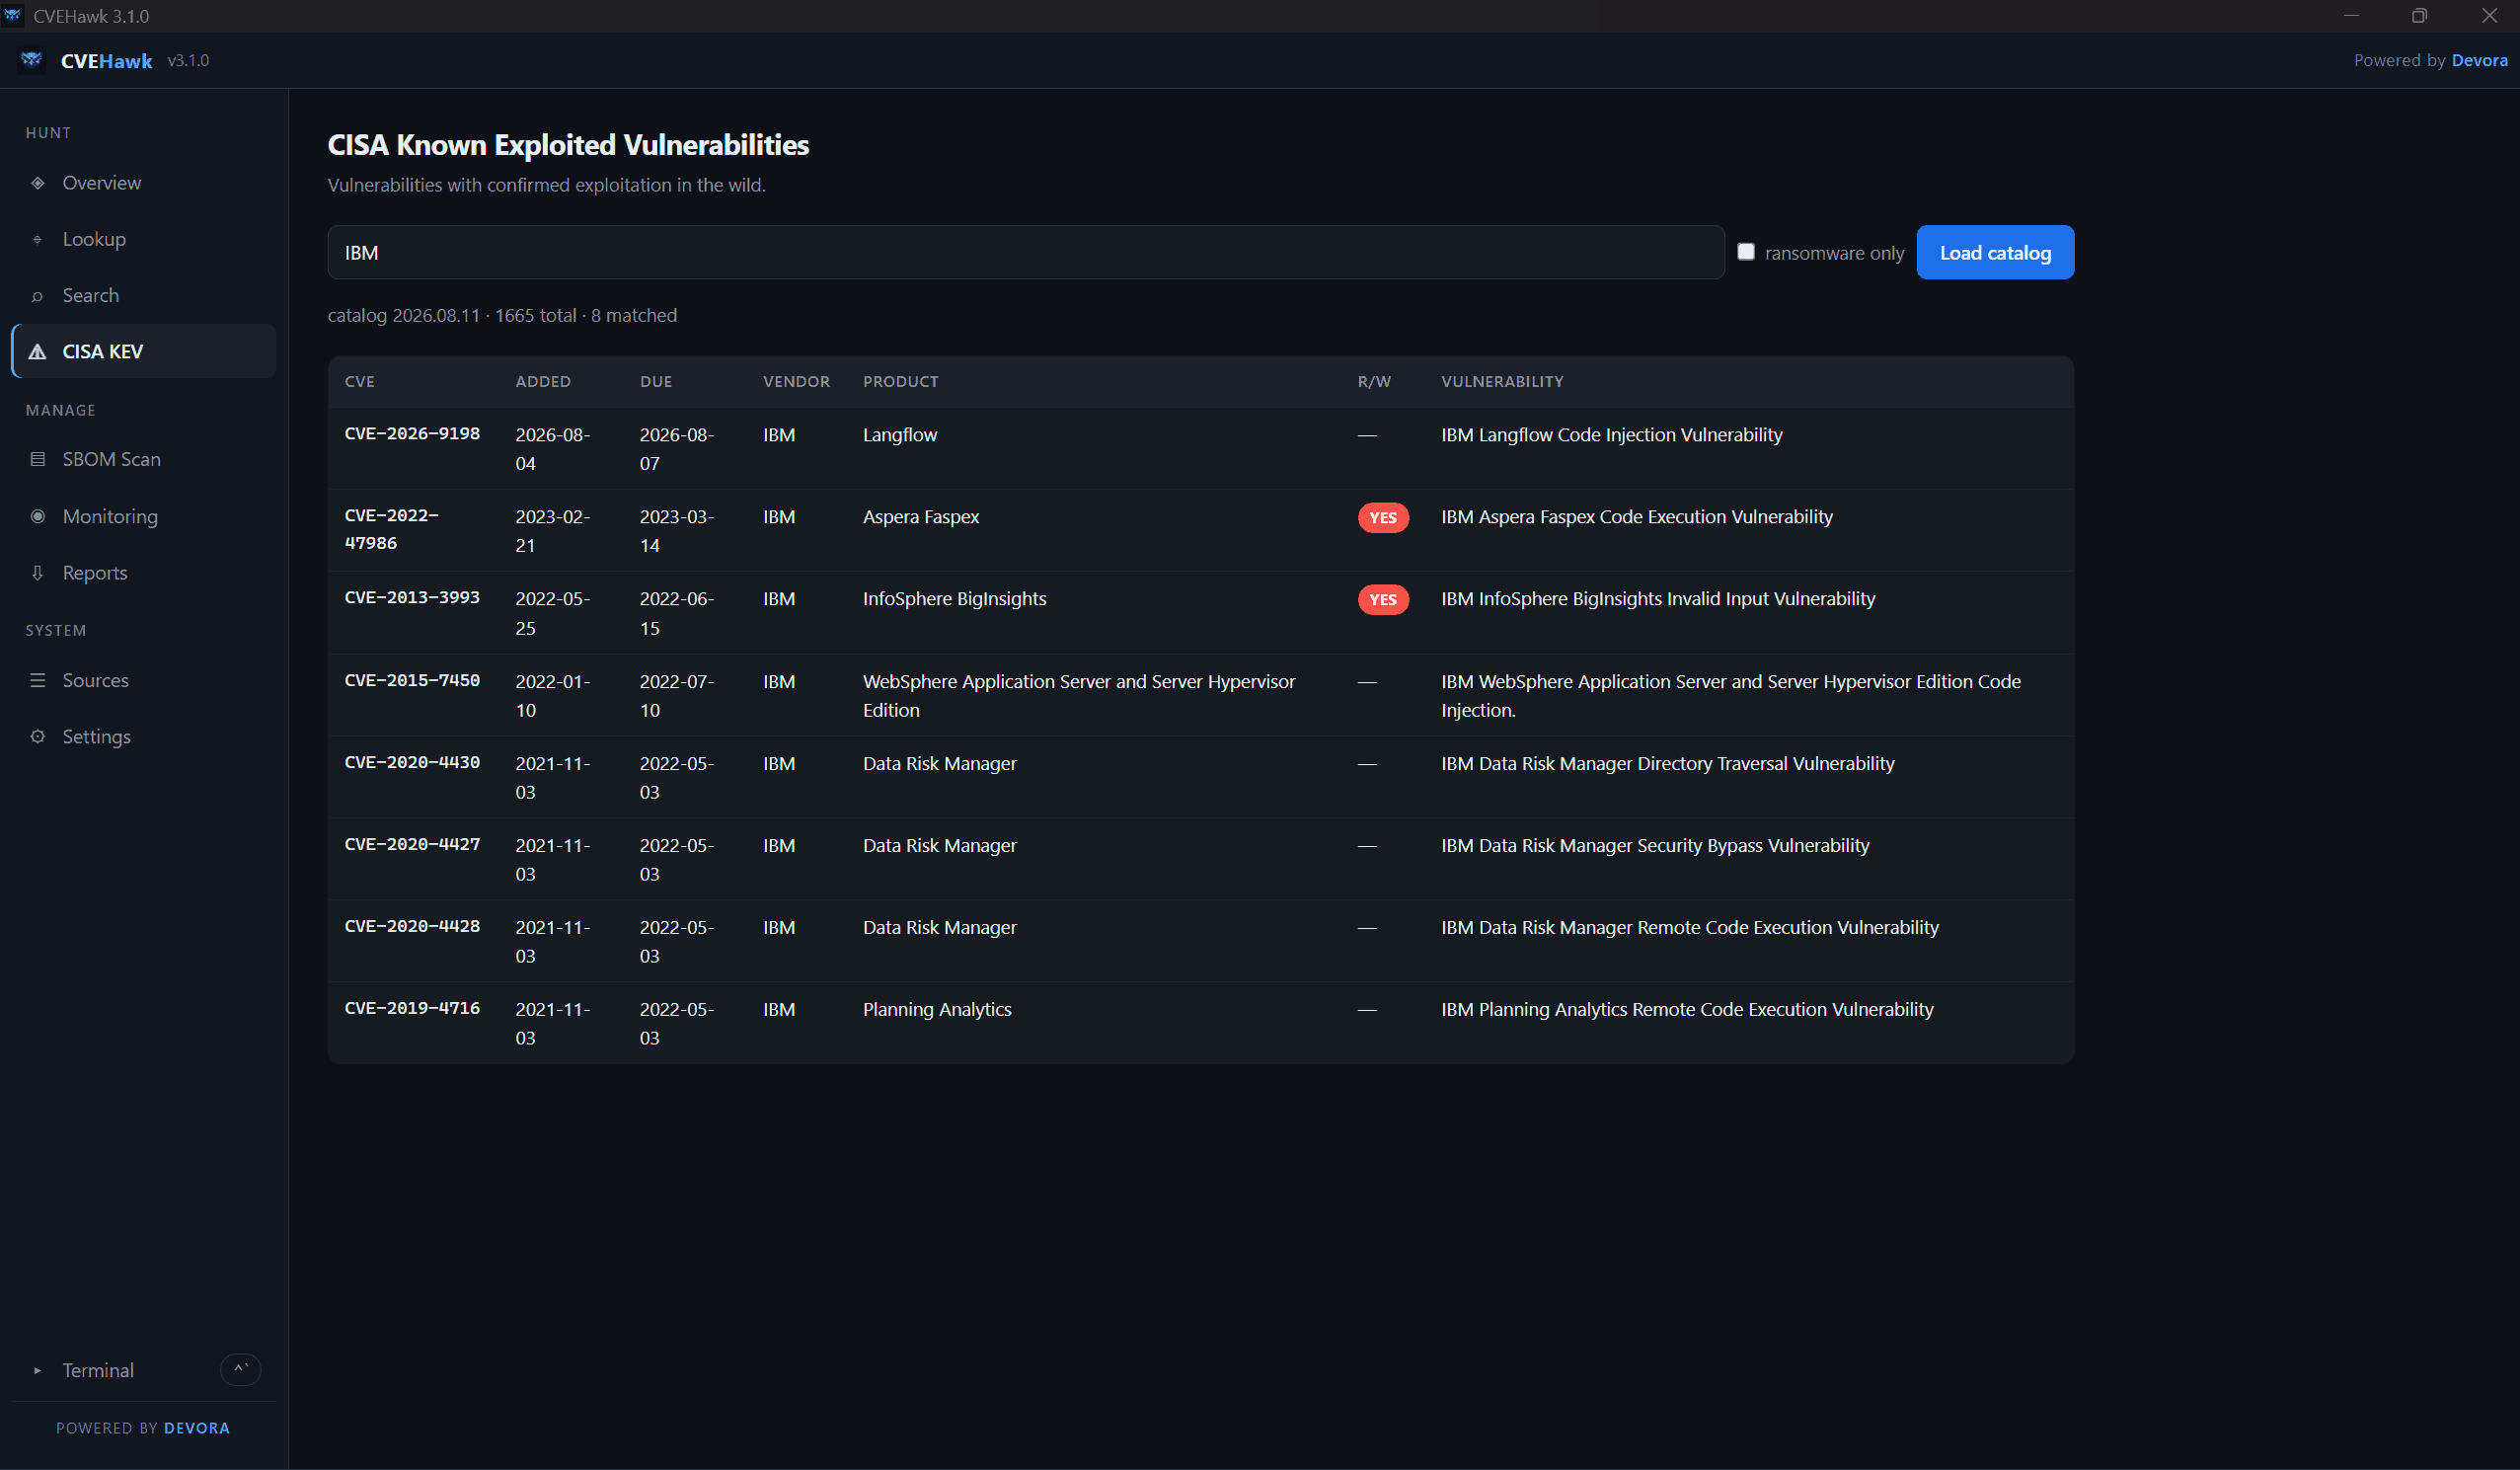Select CVE-2020-4430 cell
This screenshot has height=1470, width=2520.
coord(412,762)
